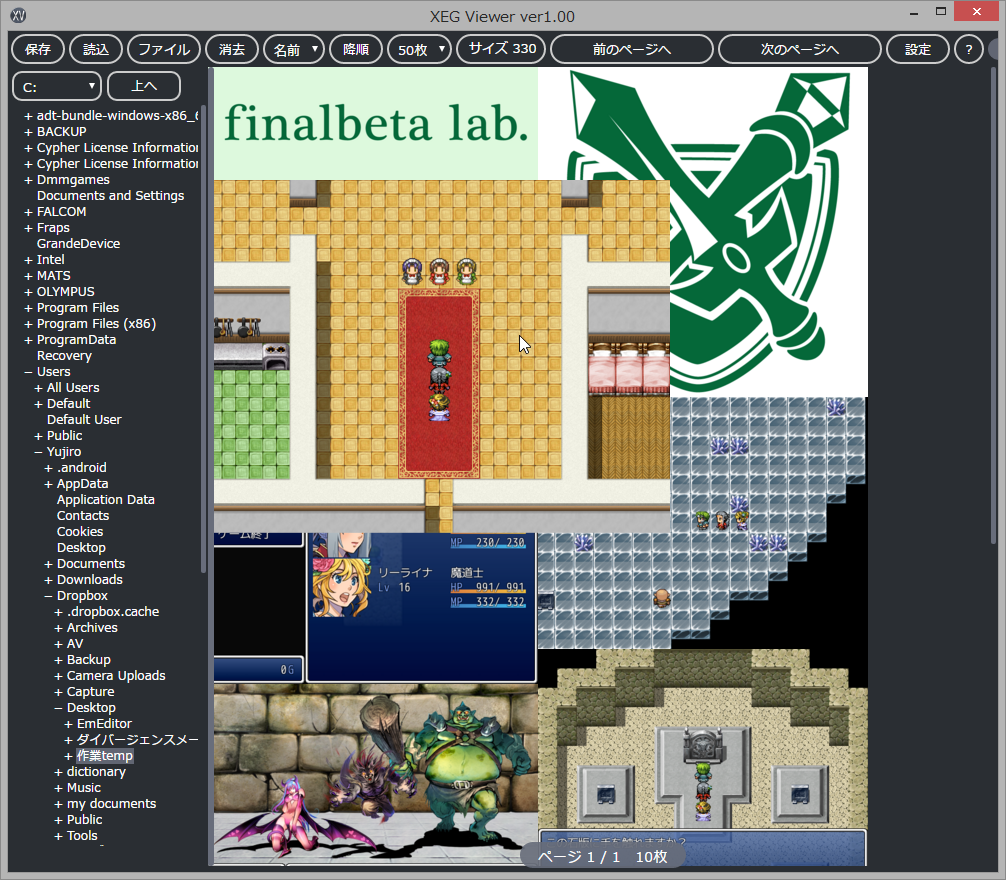The width and height of the screenshot is (1006, 880).
Task: Click the 保存 save button
Action: (38, 49)
